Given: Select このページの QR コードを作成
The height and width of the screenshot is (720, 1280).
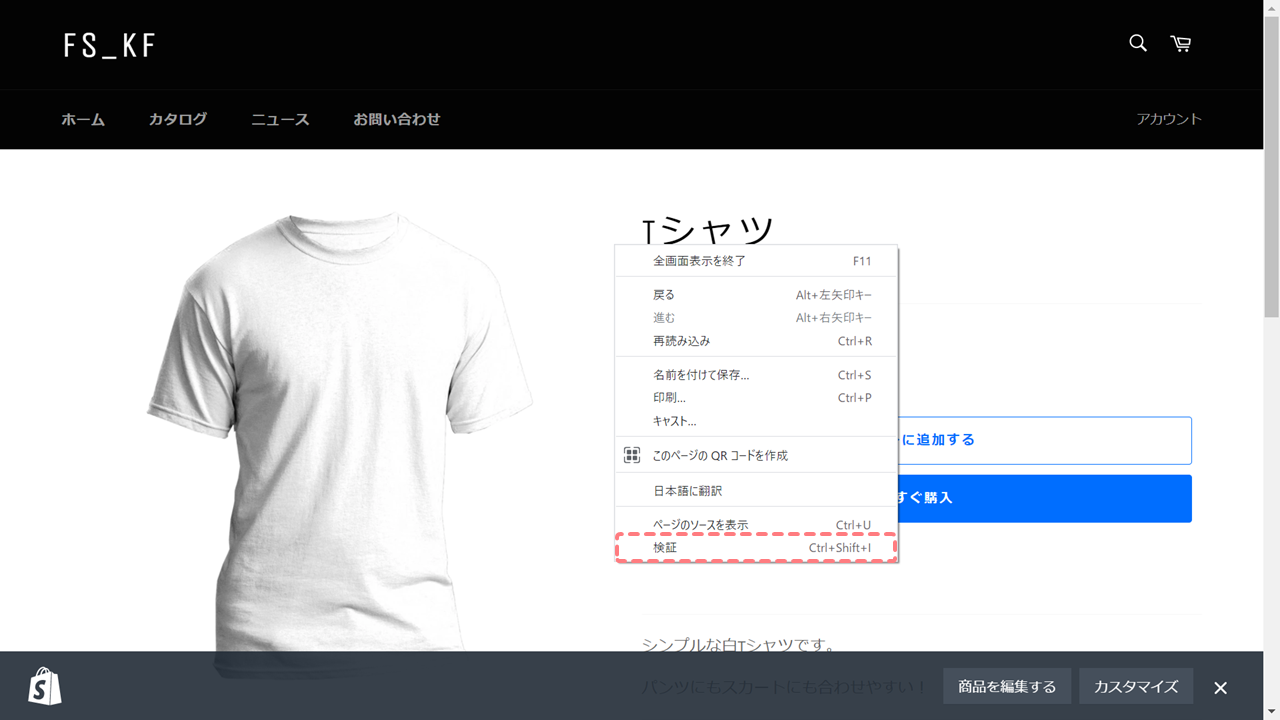Looking at the screenshot, I should [757, 455].
